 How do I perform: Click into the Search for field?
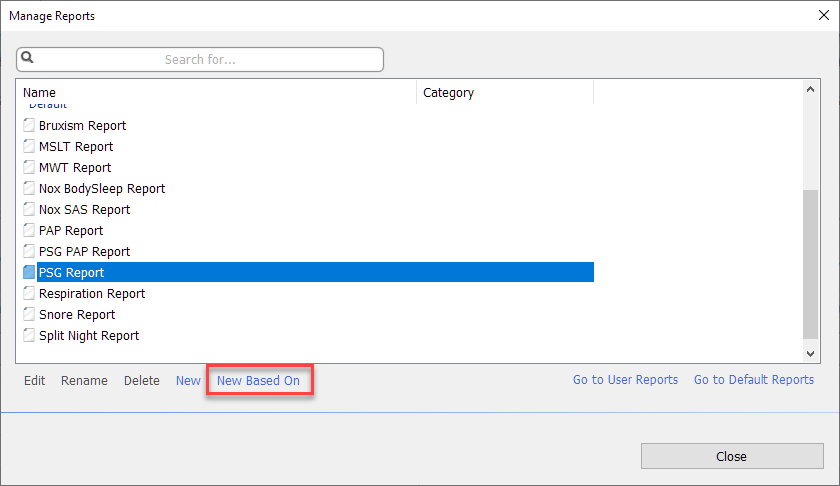click(200, 59)
